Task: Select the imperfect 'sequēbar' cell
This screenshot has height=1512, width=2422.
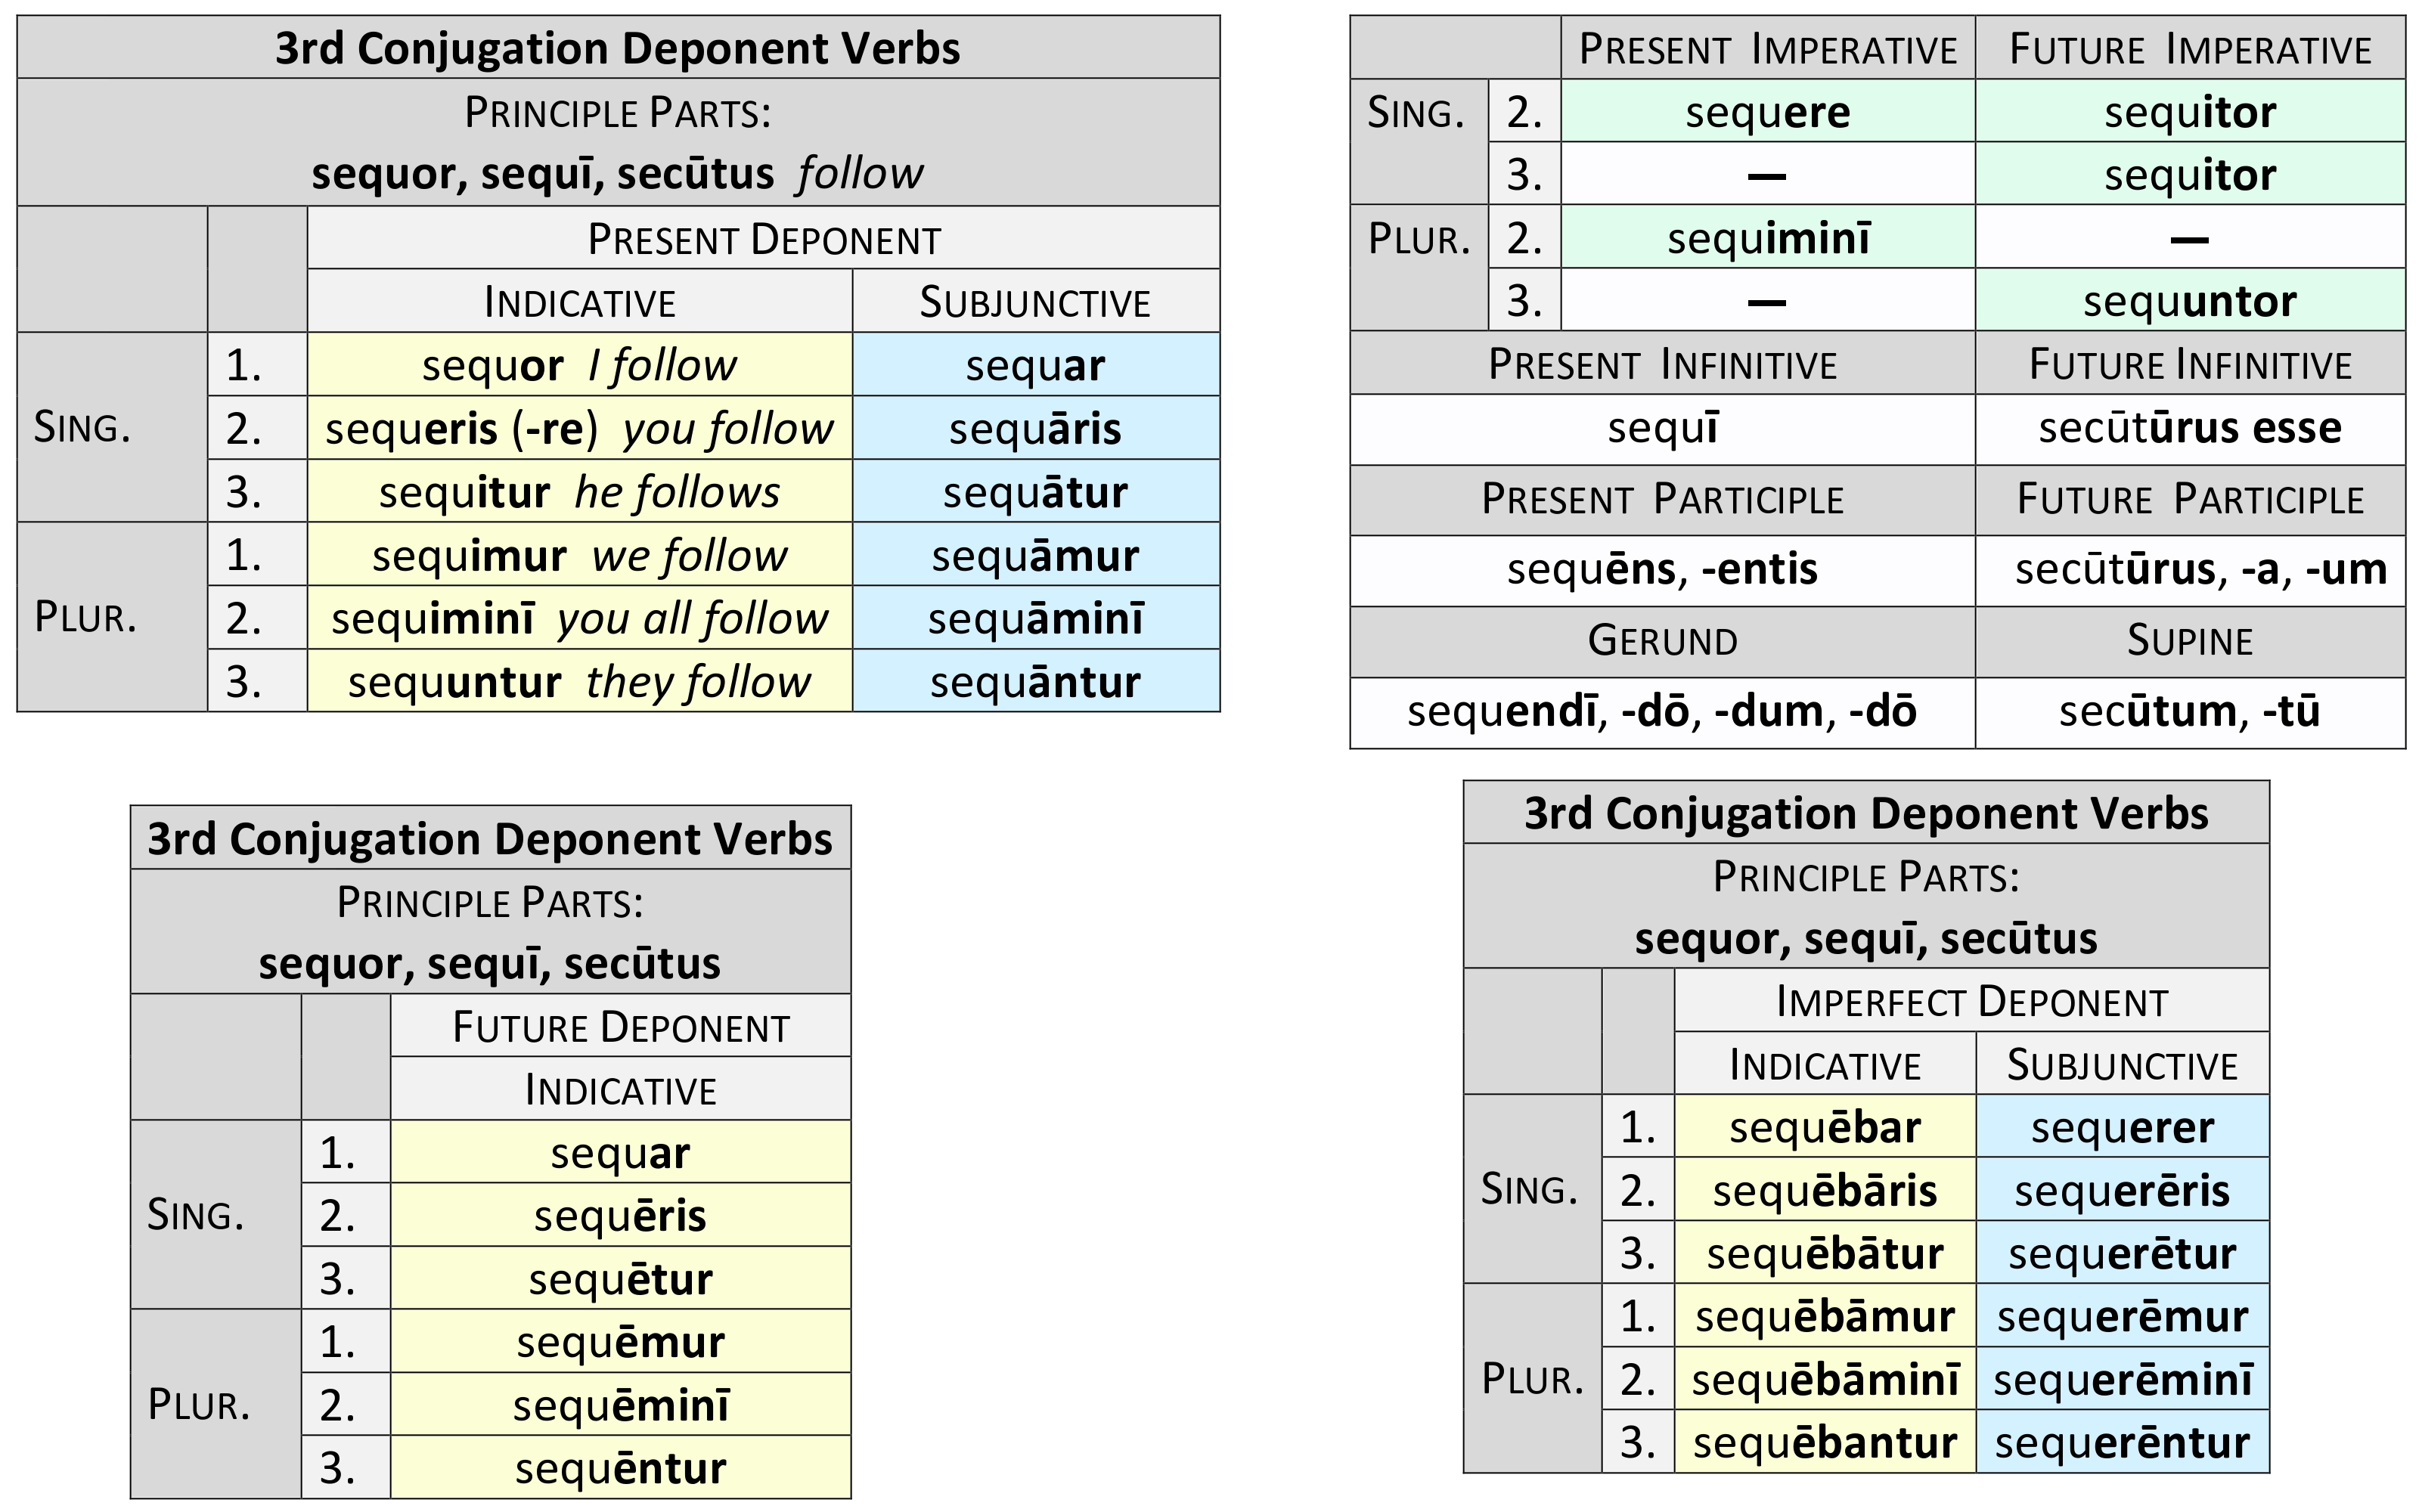Action: (1825, 1127)
